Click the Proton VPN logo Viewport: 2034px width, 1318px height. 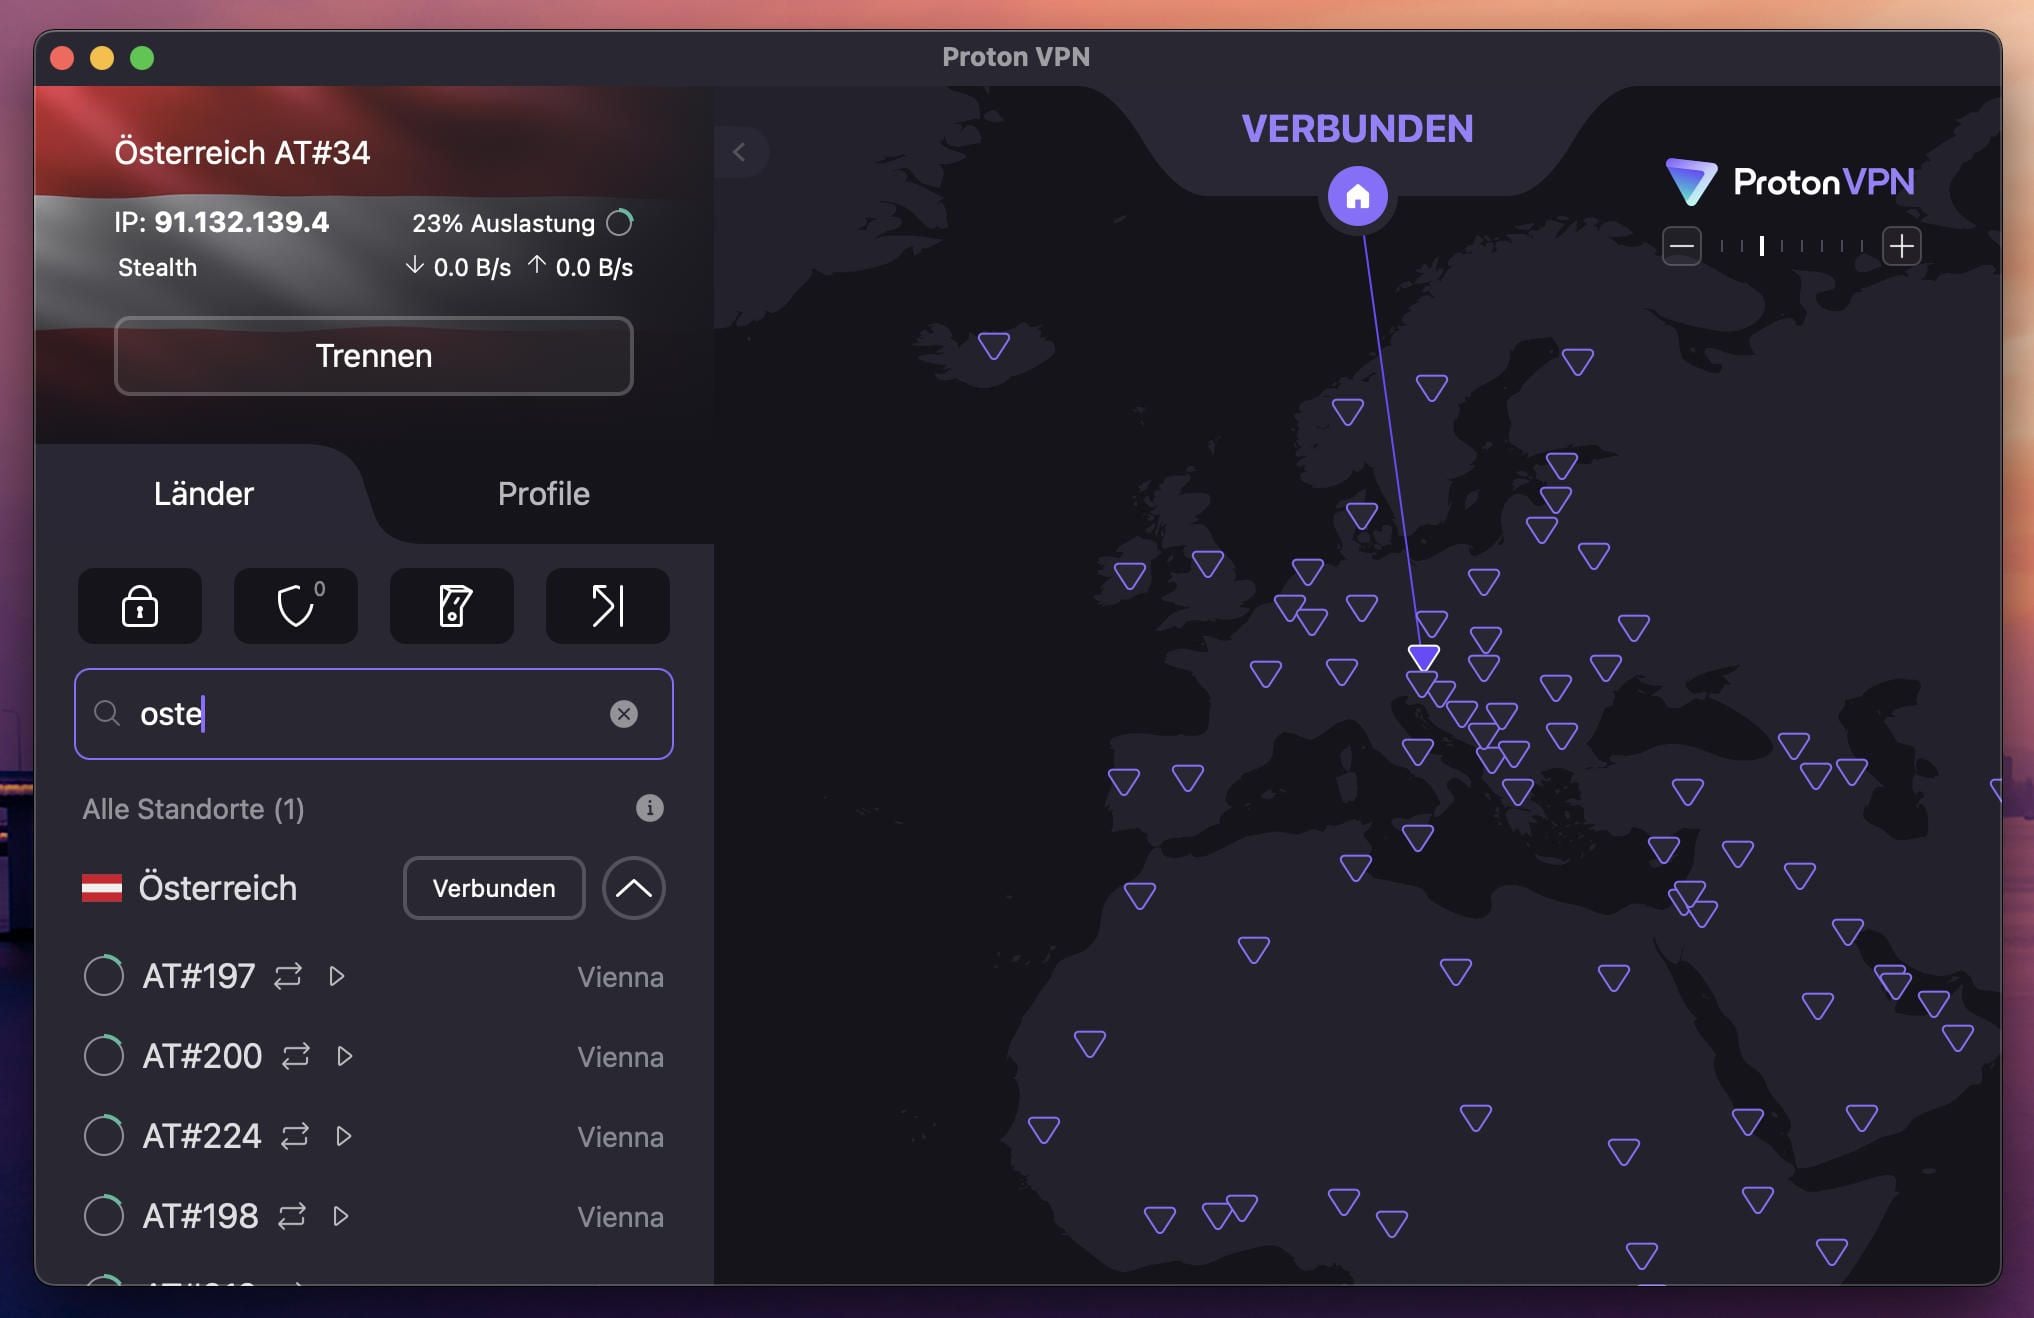click(1790, 182)
